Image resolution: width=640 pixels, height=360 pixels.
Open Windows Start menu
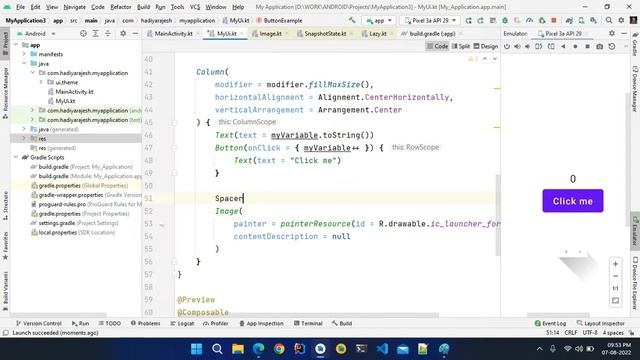click(196, 349)
